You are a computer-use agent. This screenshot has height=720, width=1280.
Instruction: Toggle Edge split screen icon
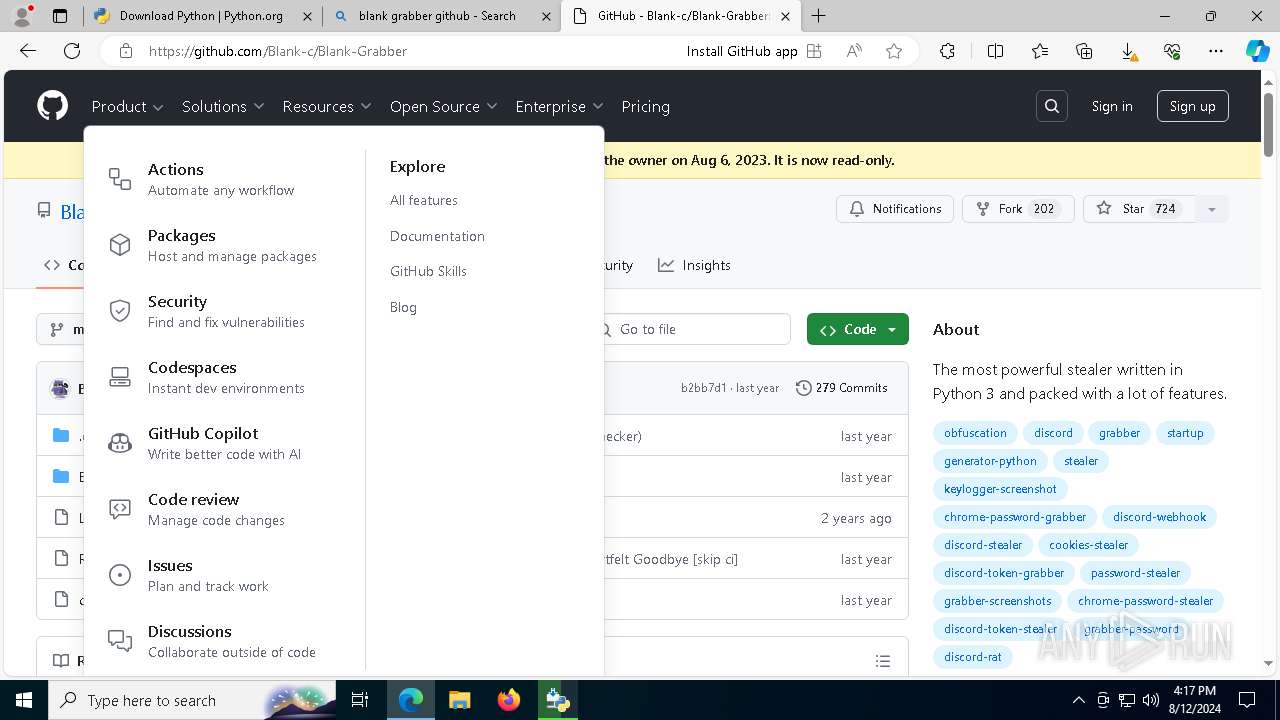995,51
